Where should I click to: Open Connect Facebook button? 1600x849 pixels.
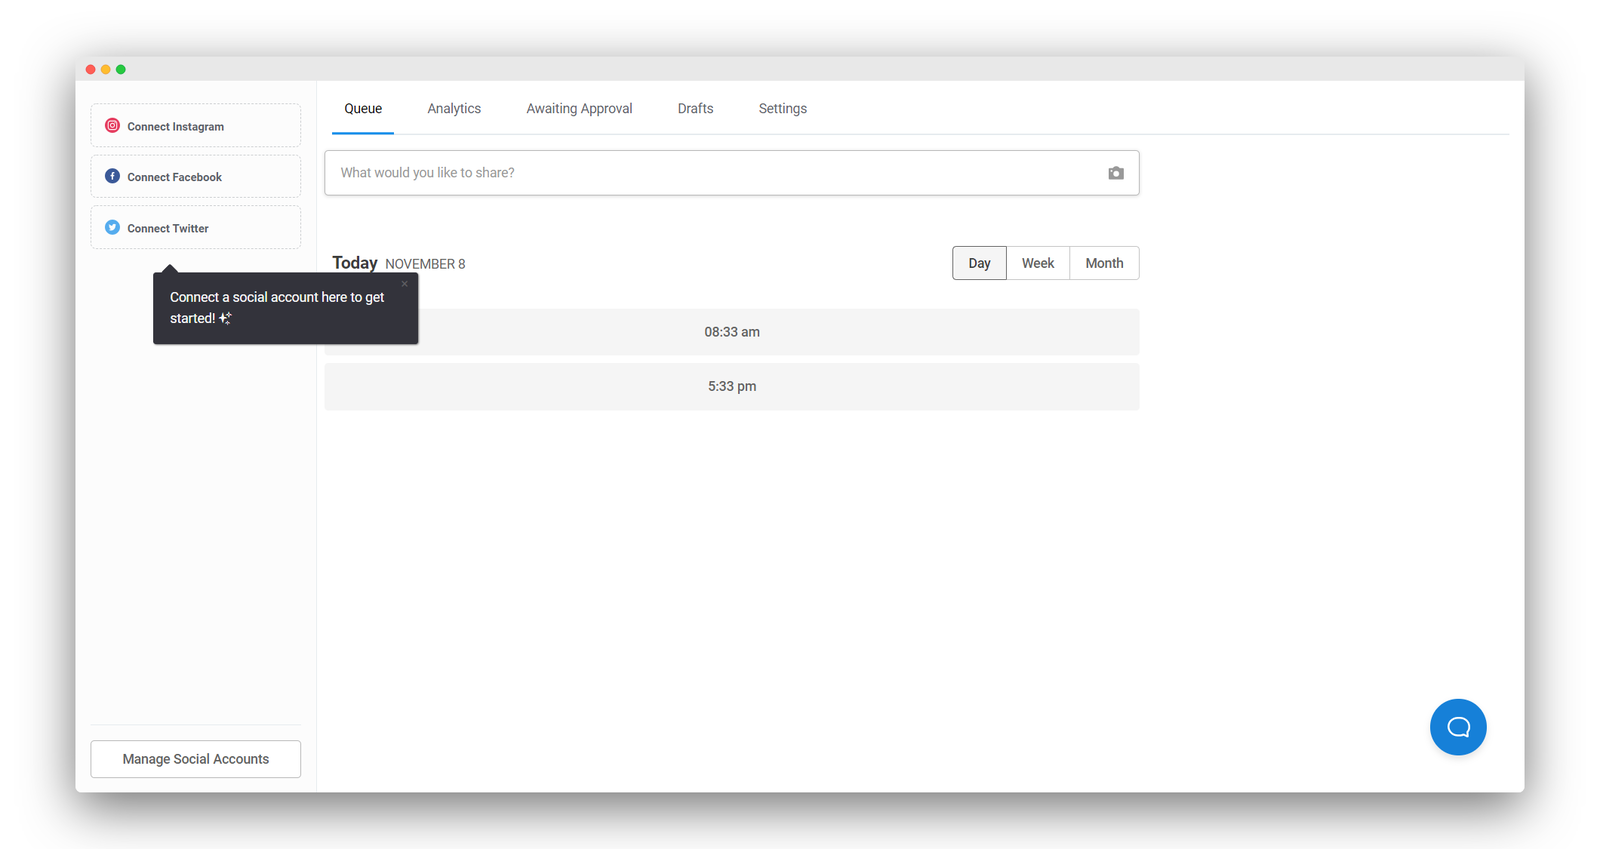click(196, 176)
